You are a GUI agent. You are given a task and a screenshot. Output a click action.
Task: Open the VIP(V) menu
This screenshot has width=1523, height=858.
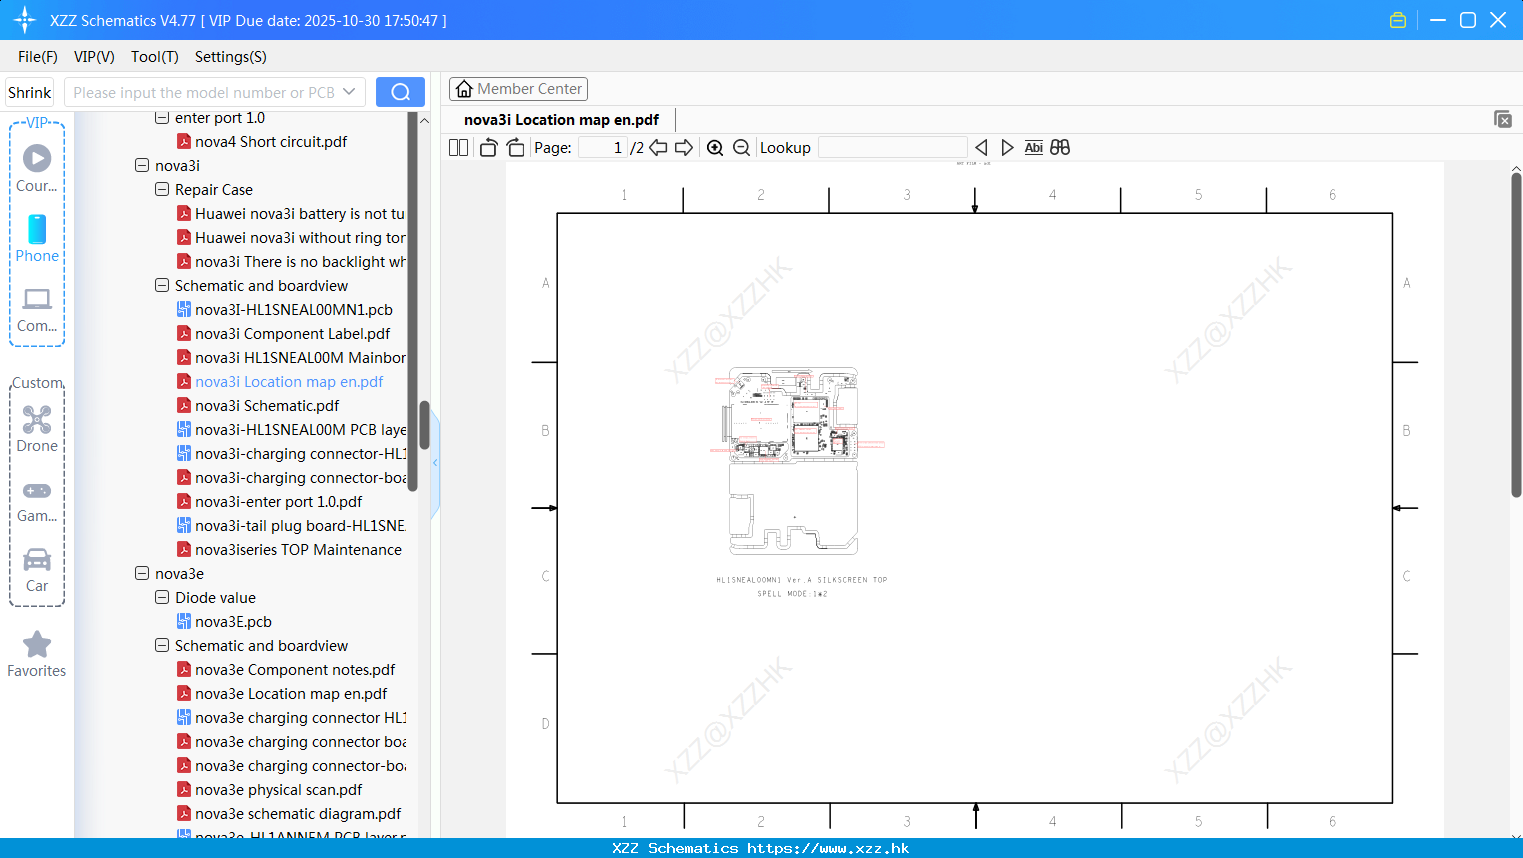tap(94, 57)
